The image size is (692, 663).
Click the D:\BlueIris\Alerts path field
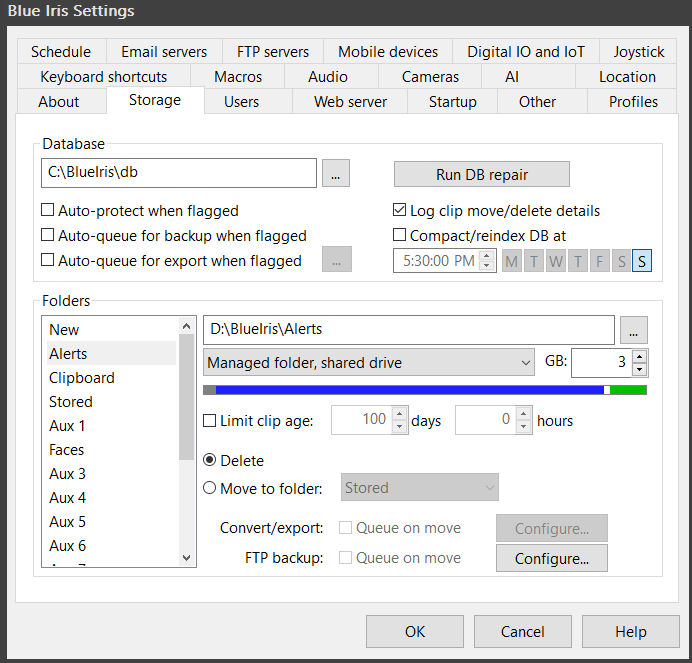409,330
